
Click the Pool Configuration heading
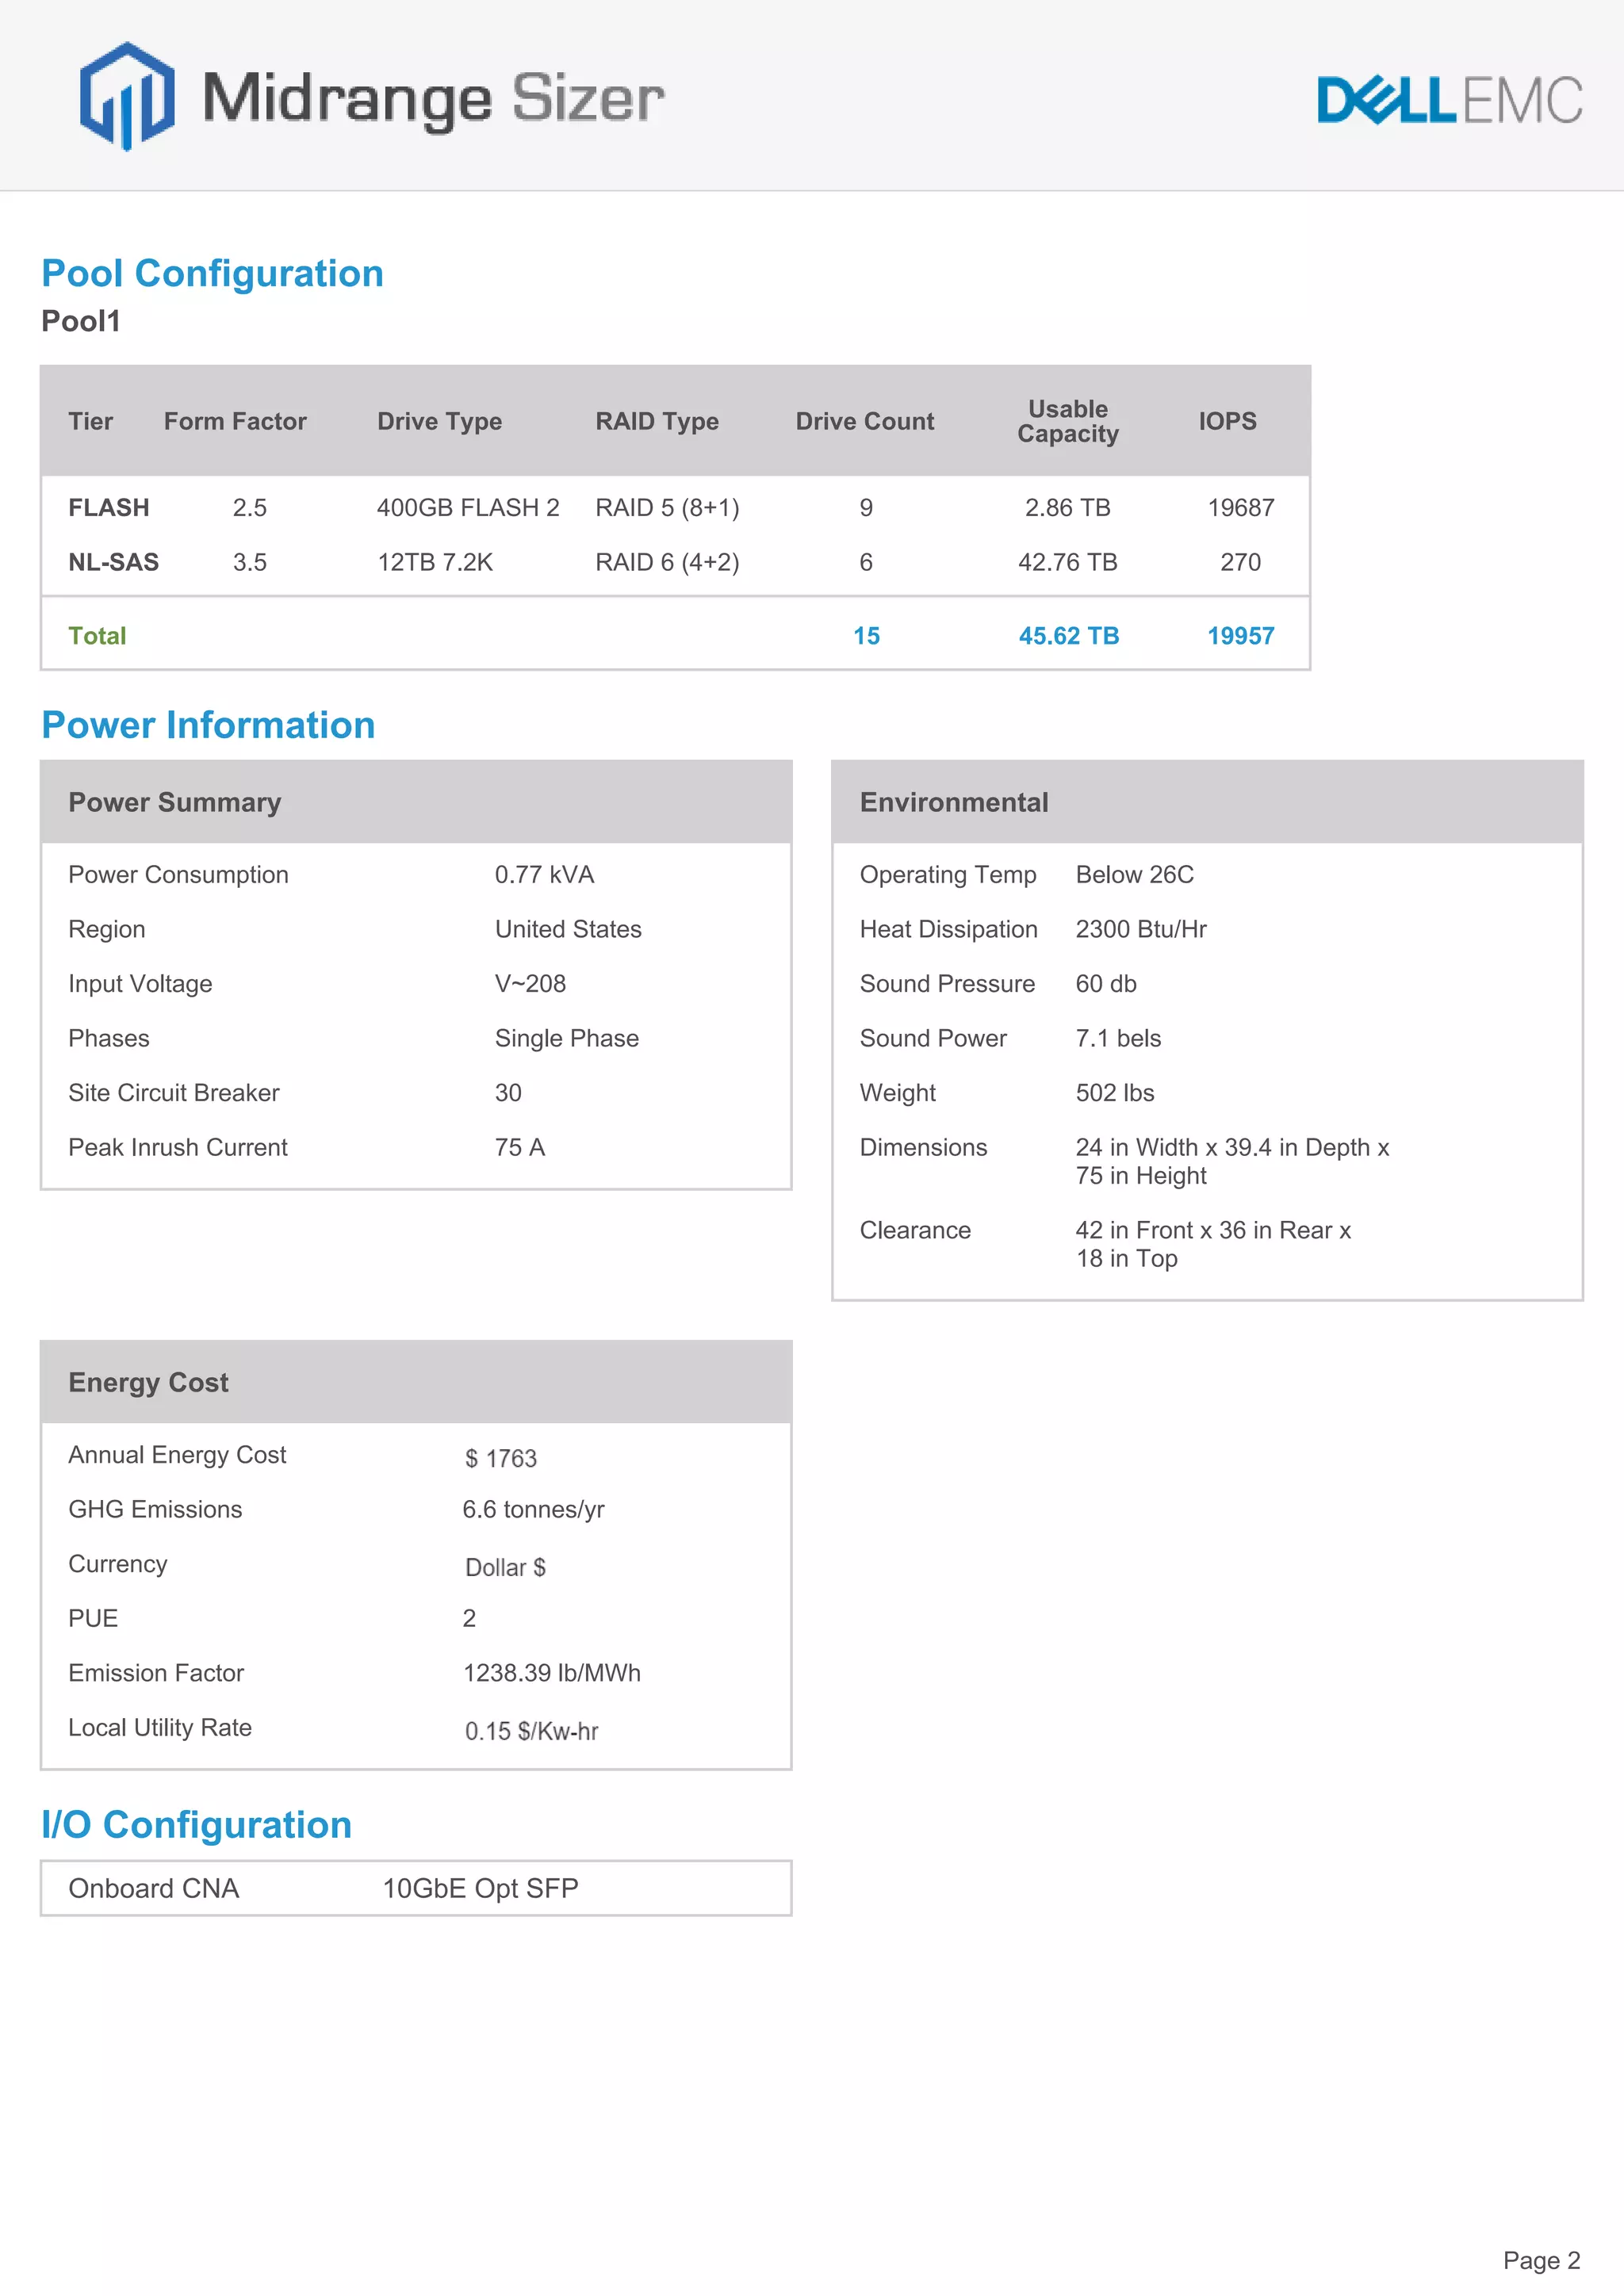[x=212, y=273]
